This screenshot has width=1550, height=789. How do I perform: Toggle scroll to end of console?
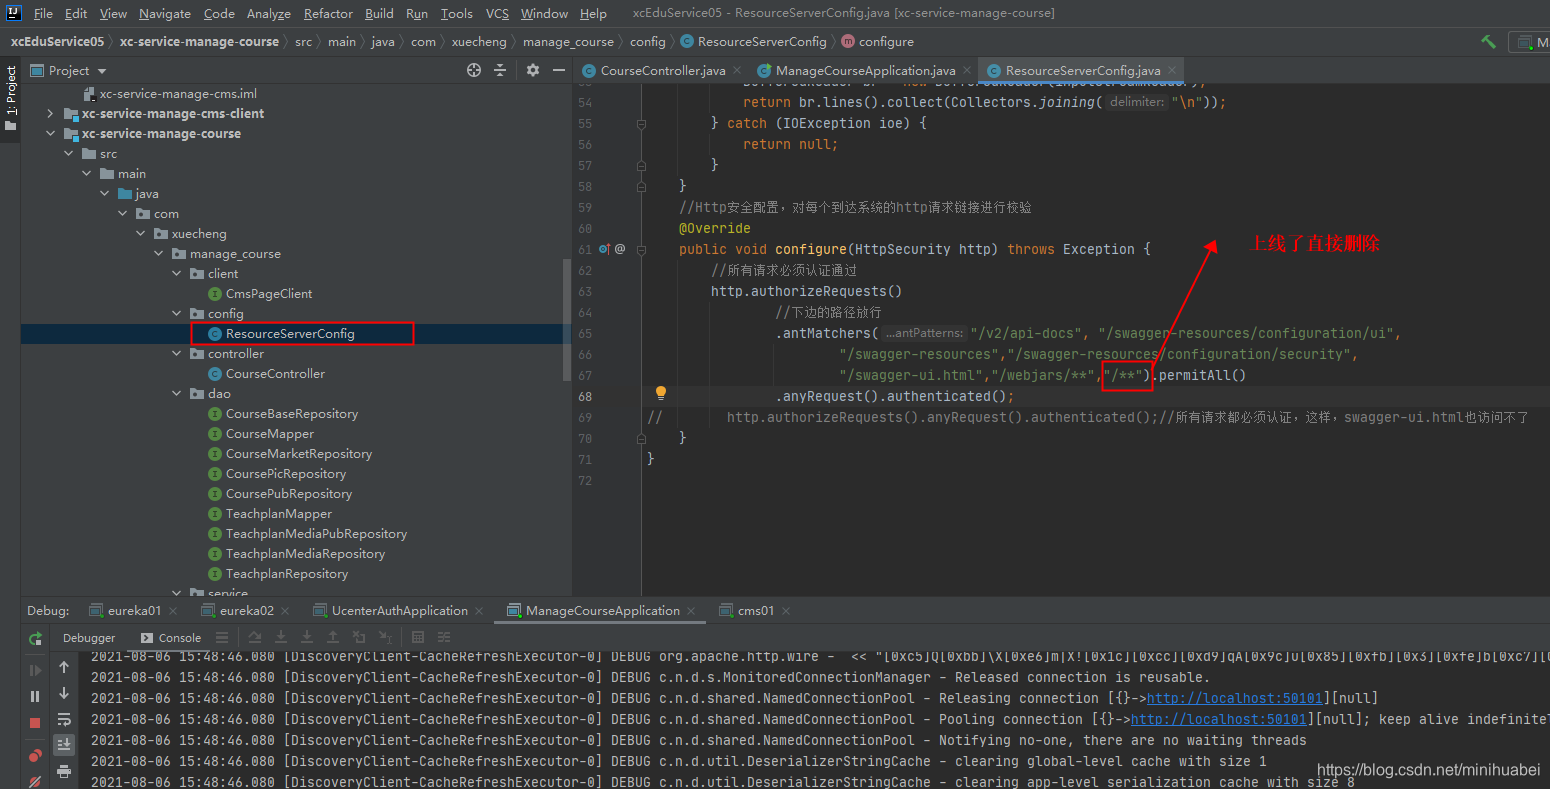pyautogui.click(x=64, y=745)
